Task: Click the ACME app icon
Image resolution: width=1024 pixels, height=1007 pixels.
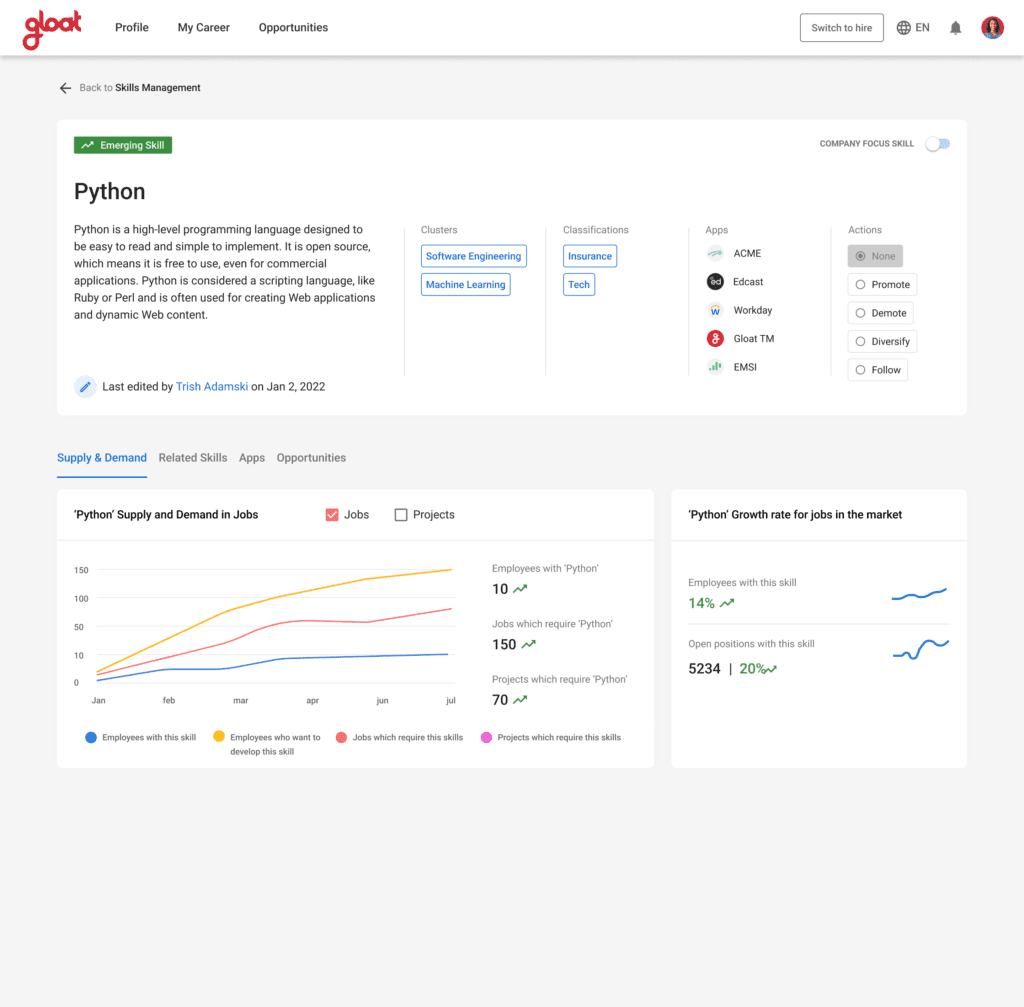Action: [715, 253]
